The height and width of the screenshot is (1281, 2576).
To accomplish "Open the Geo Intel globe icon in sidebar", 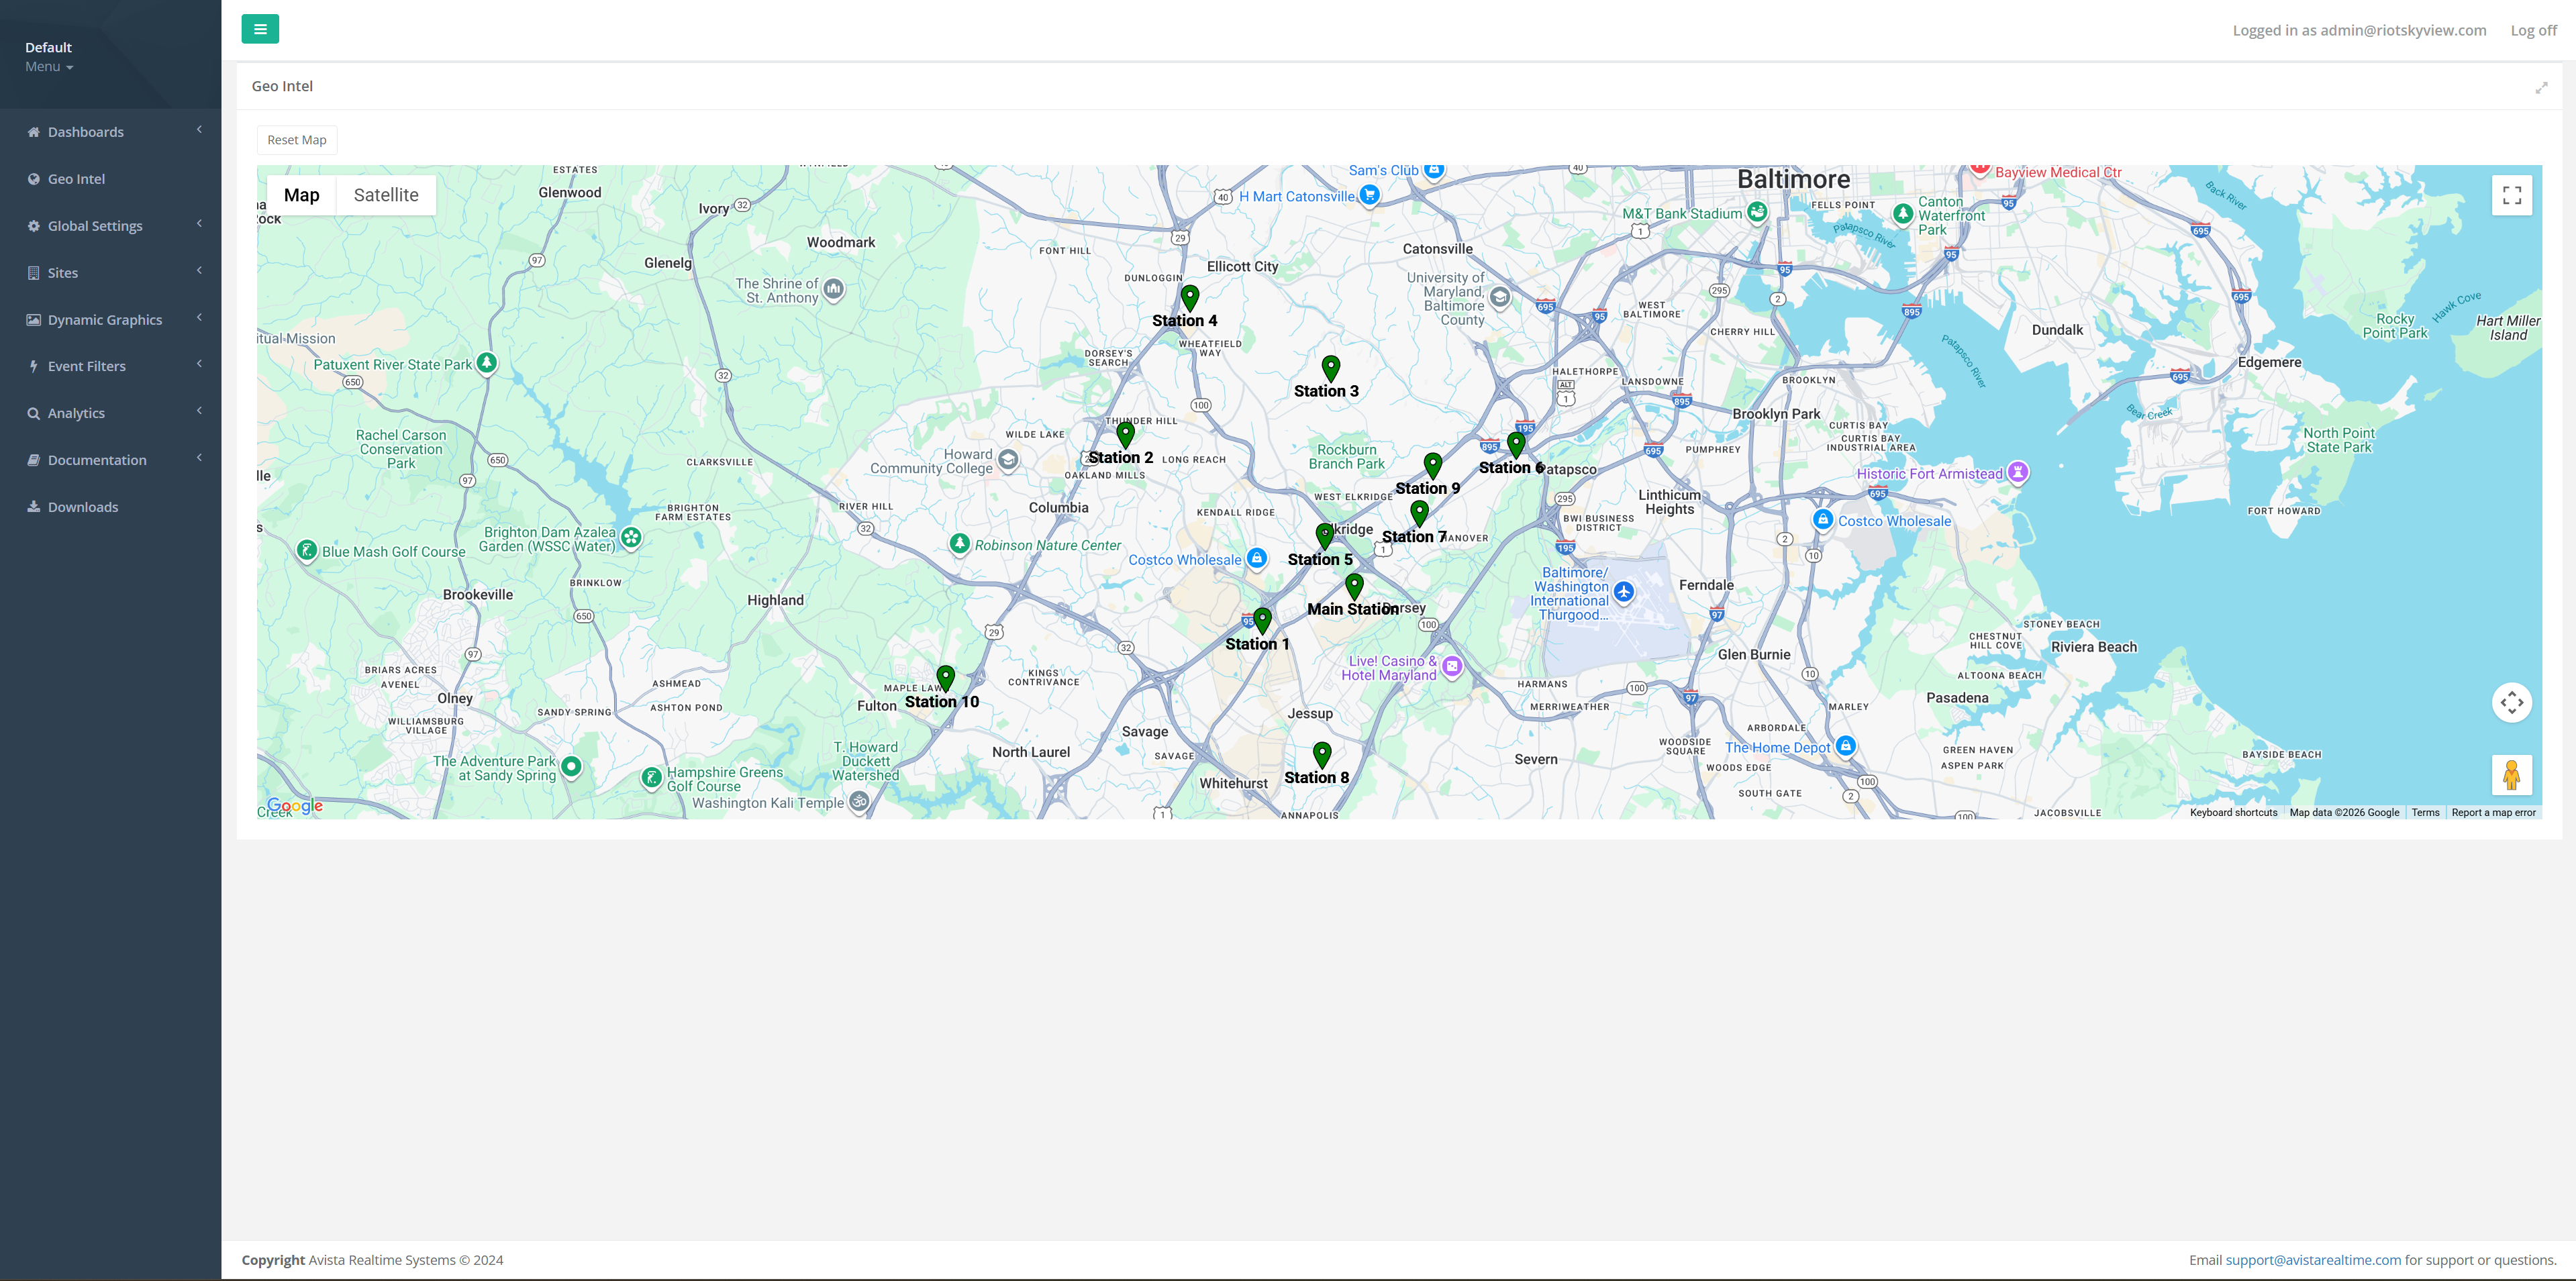I will pyautogui.click(x=33, y=178).
